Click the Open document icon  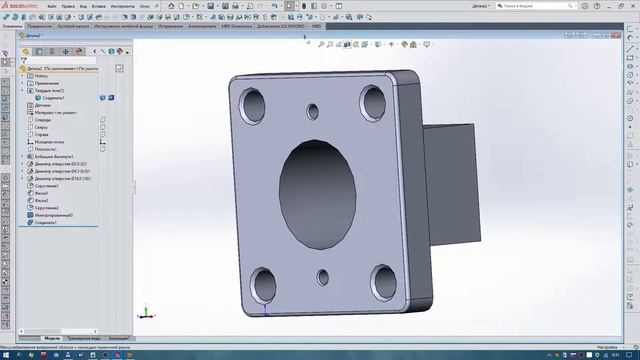coord(196,6)
